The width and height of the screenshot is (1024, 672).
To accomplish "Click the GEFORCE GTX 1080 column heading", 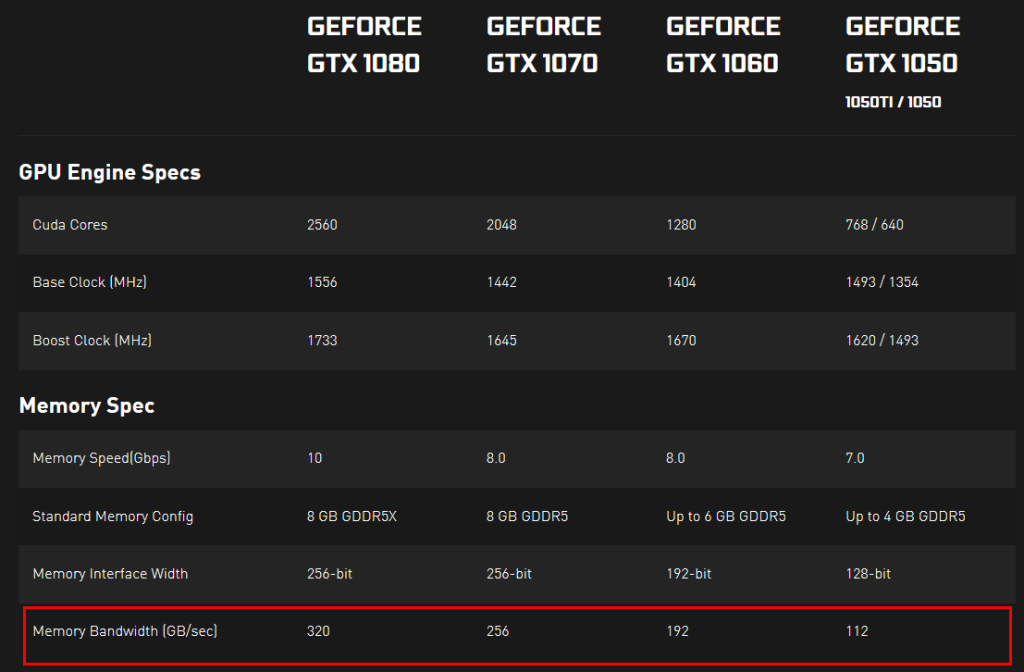I will coord(364,44).
